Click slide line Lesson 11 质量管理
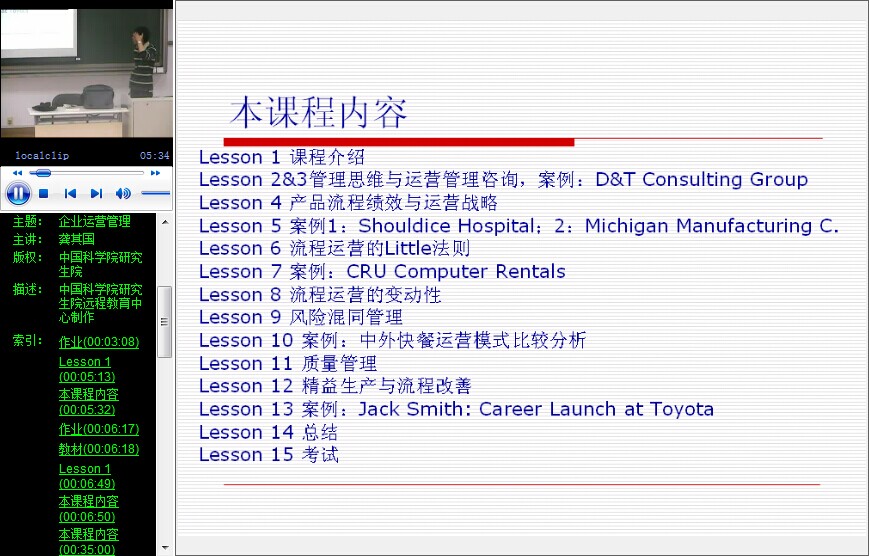The width and height of the screenshot is (869, 556). pyautogui.click(x=288, y=364)
